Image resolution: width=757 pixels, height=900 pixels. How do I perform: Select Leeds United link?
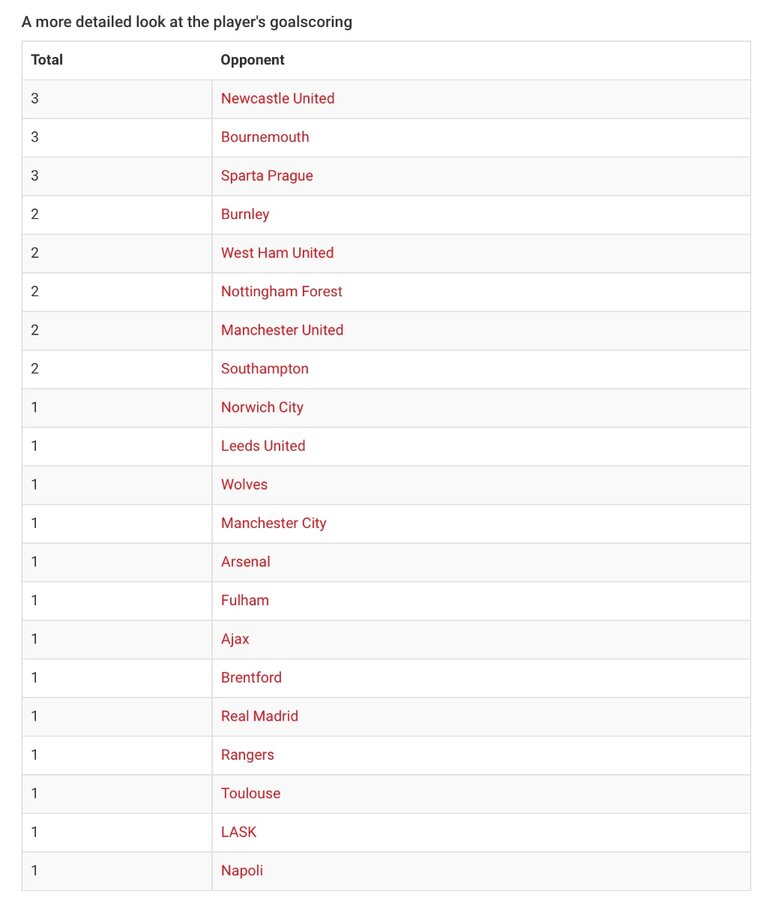(263, 445)
